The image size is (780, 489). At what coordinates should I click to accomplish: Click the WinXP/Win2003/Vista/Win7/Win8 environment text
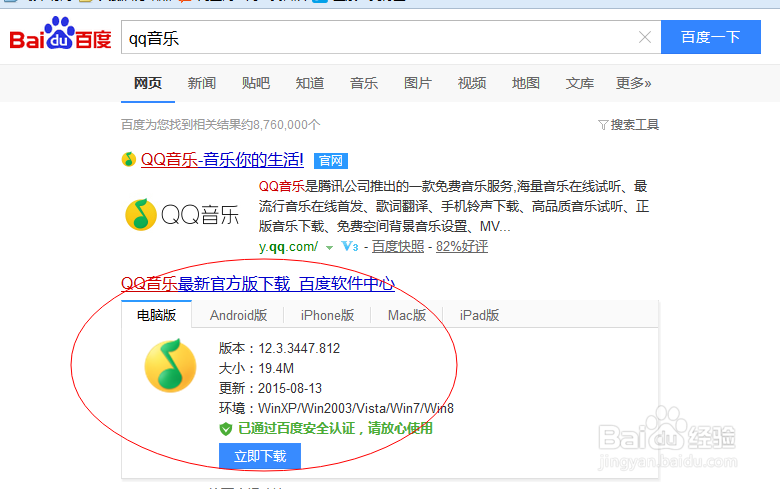click(356, 408)
